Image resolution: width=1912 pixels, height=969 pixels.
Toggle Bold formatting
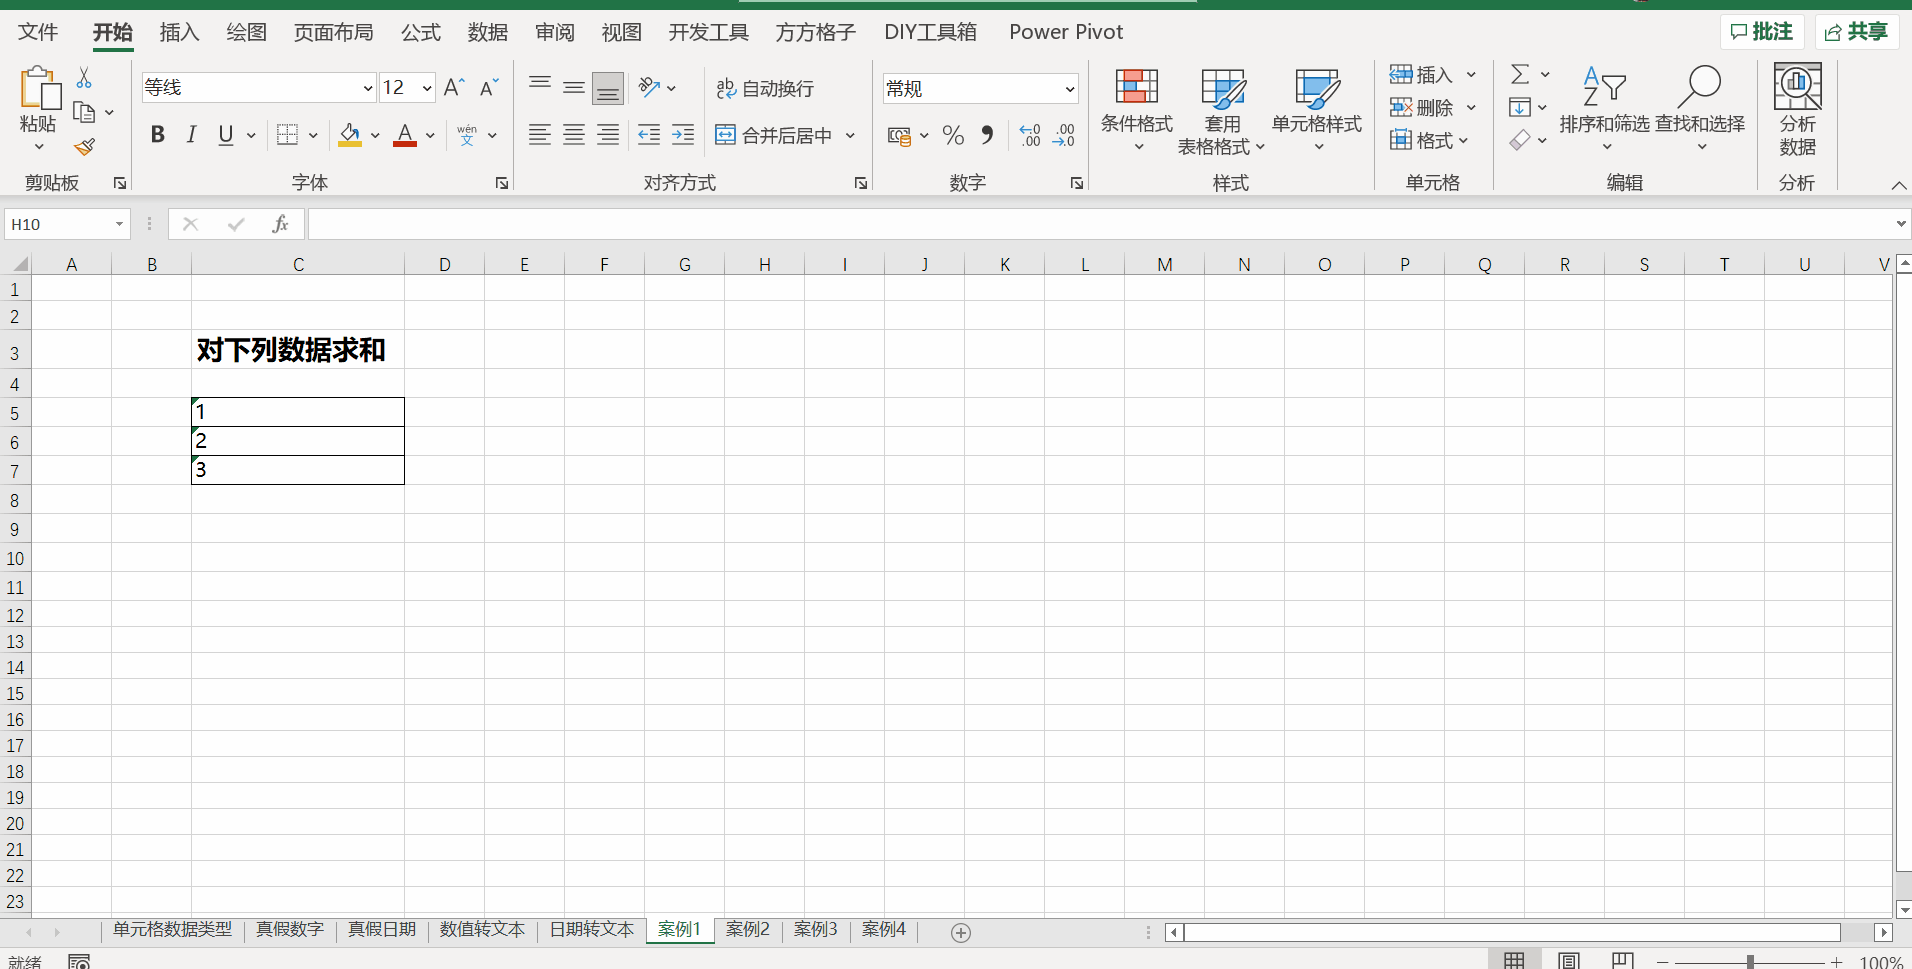(157, 135)
